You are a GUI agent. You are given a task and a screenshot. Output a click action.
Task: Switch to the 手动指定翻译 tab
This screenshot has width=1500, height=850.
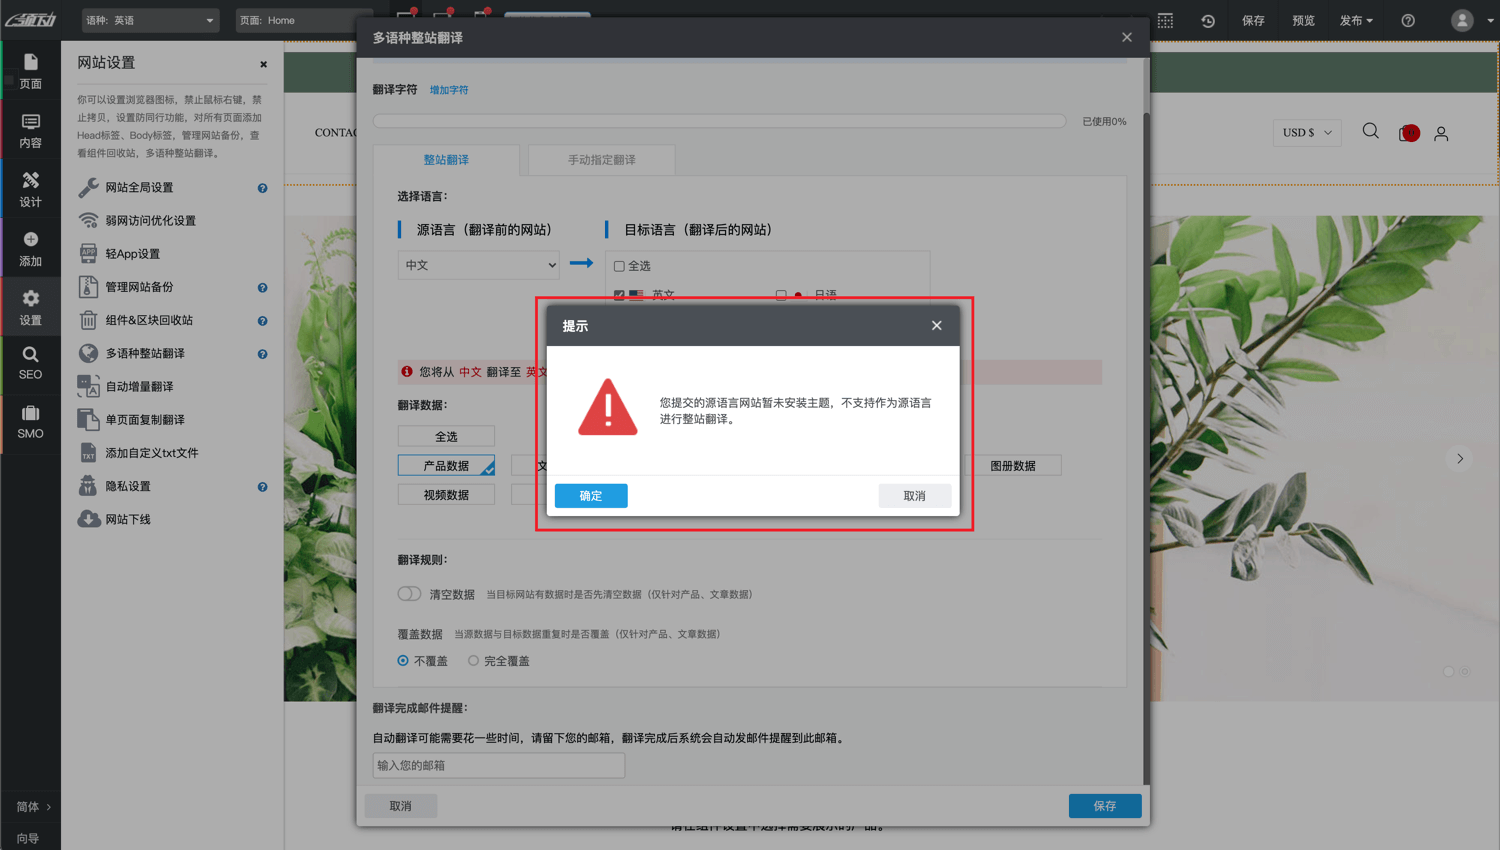(600, 160)
